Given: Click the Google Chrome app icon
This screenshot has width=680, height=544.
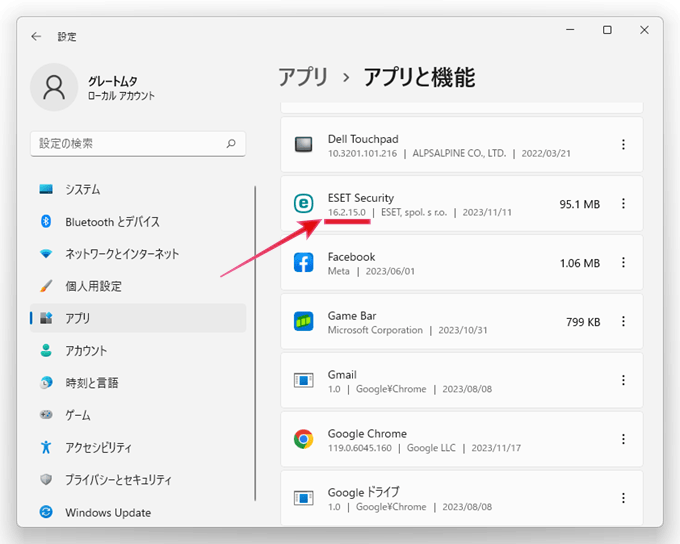Looking at the screenshot, I should pos(304,439).
